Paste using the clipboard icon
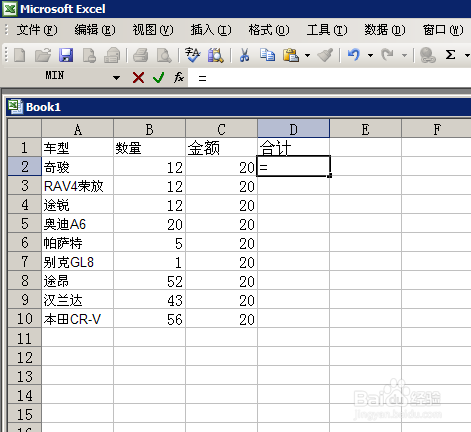The width and height of the screenshot is (471, 432). 291,55
